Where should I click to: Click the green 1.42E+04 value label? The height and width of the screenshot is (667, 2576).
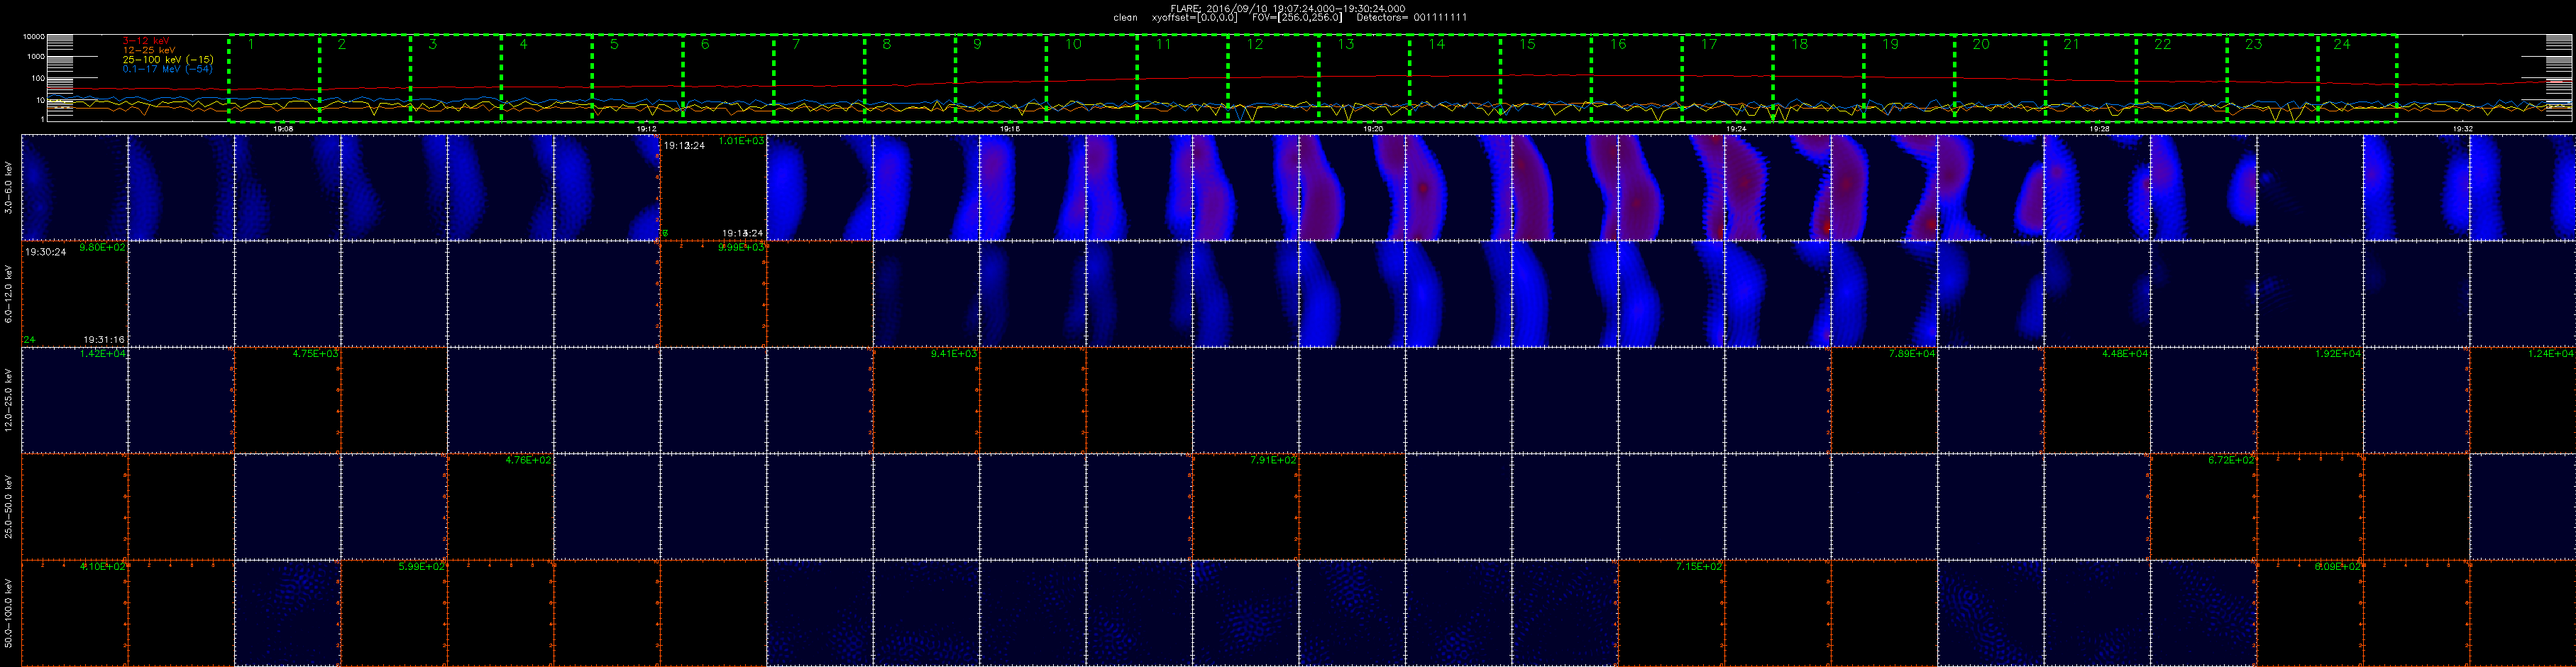(x=102, y=354)
